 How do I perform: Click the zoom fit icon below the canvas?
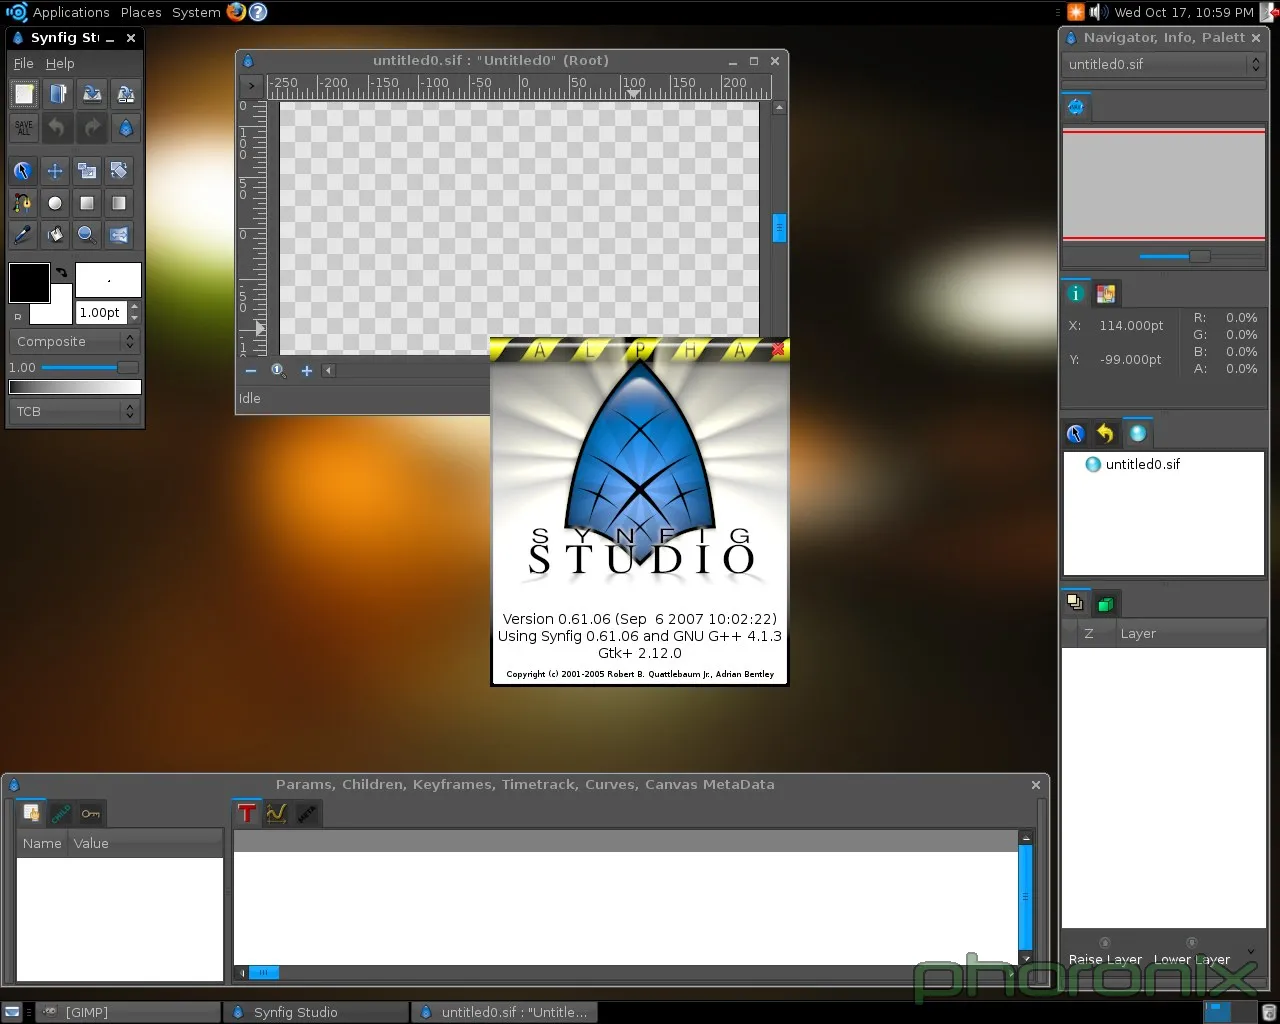(x=278, y=371)
